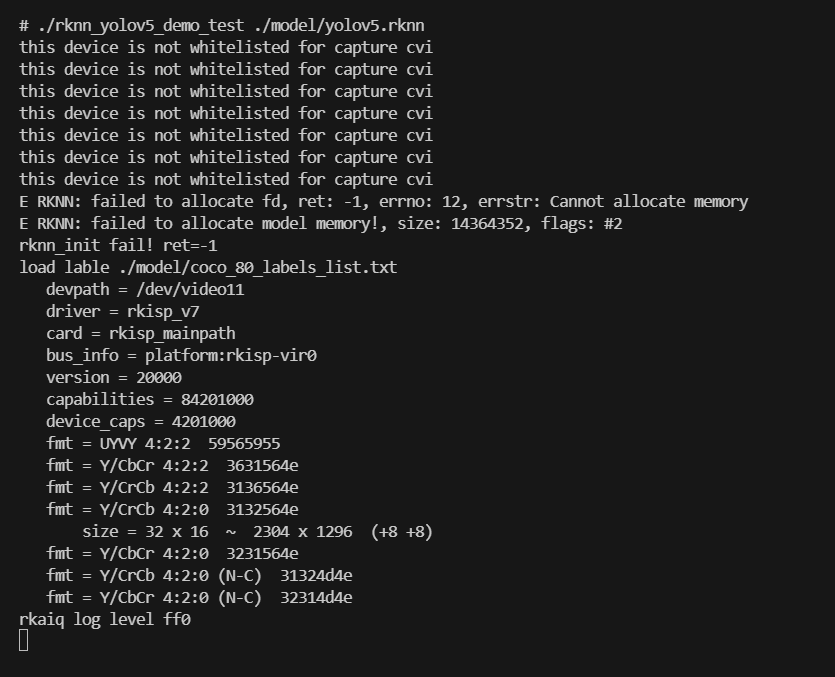Click the device_caps = 4201000 line
The height and width of the screenshot is (677, 835).
click(141, 422)
